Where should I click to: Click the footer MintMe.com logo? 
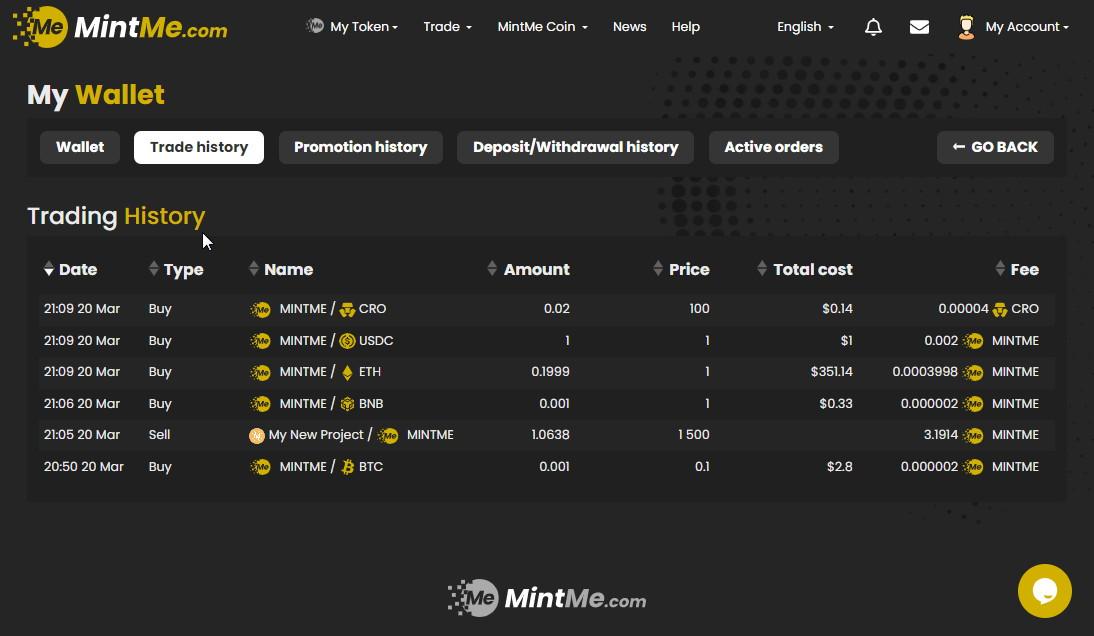[x=546, y=598]
